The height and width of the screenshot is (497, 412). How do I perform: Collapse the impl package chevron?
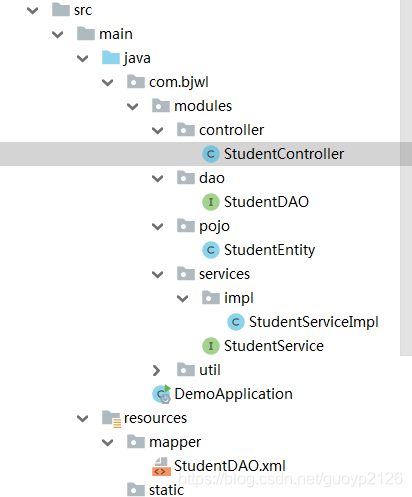point(182,298)
